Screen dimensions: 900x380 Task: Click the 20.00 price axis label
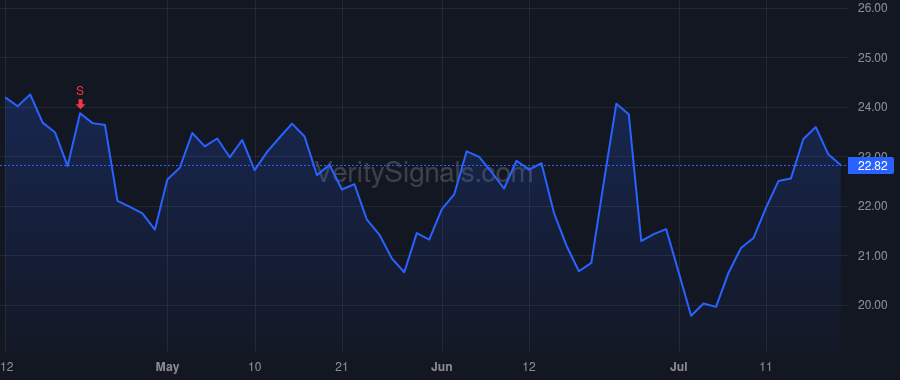coord(871,305)
